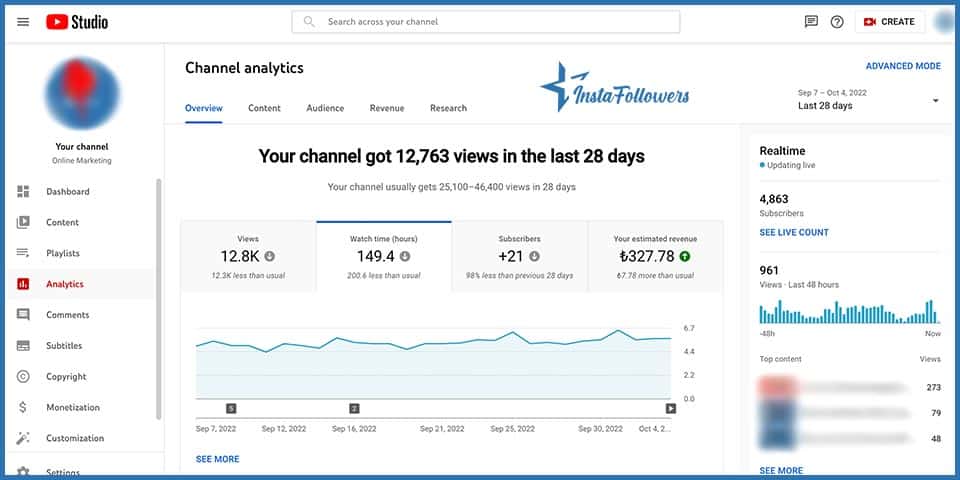Click the YouTube Studio logo
The width and height of the screenshot is (960, 480).
(77, 22)
